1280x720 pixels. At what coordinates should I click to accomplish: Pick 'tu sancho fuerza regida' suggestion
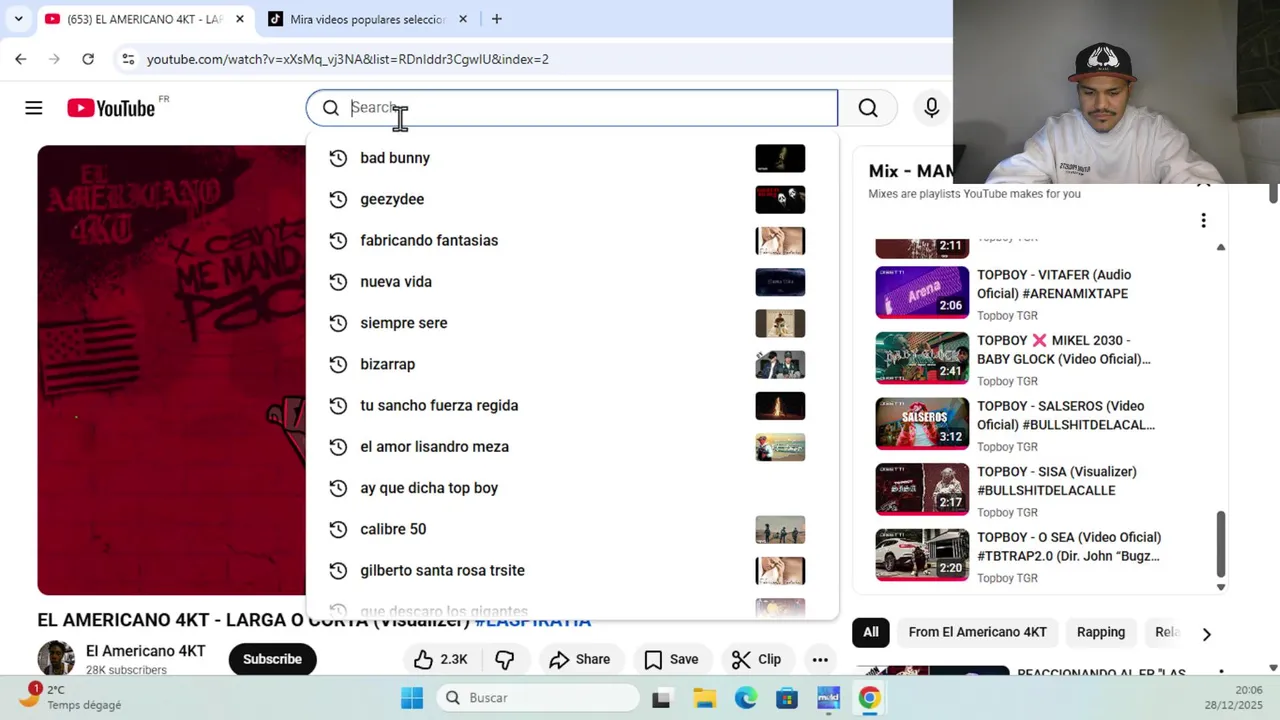[x=572, y=405]
